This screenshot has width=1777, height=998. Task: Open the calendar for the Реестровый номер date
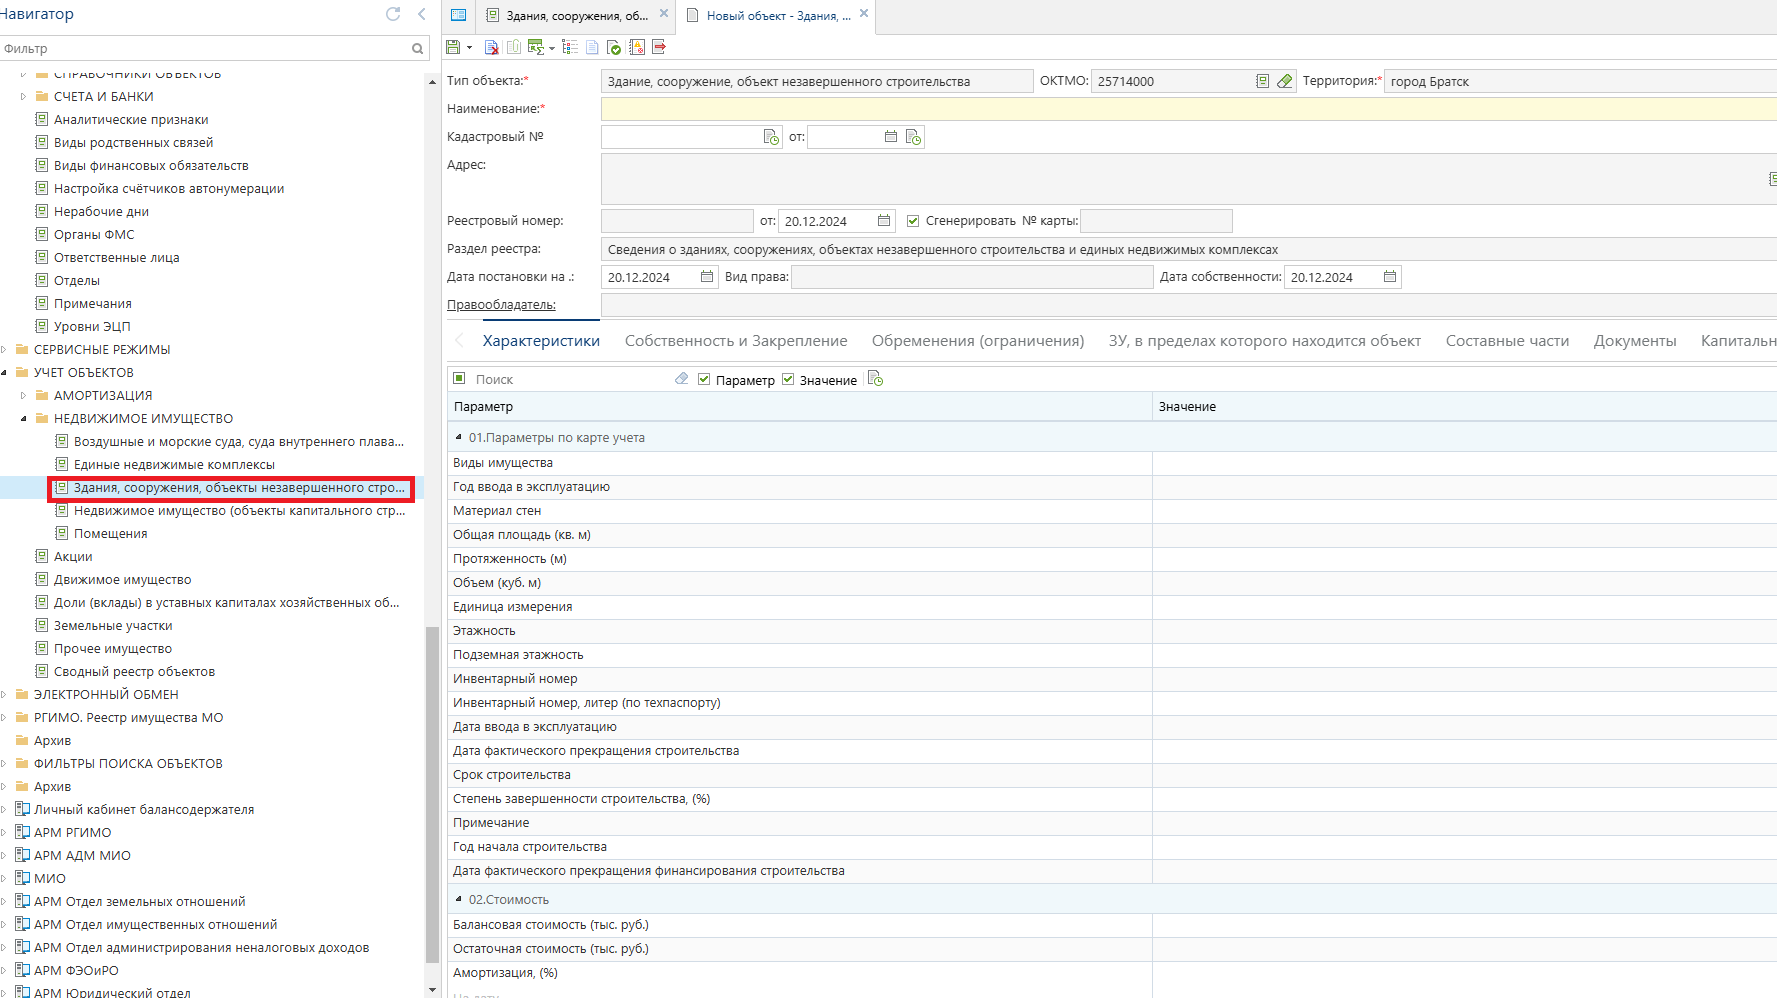(x=884, y=221)
